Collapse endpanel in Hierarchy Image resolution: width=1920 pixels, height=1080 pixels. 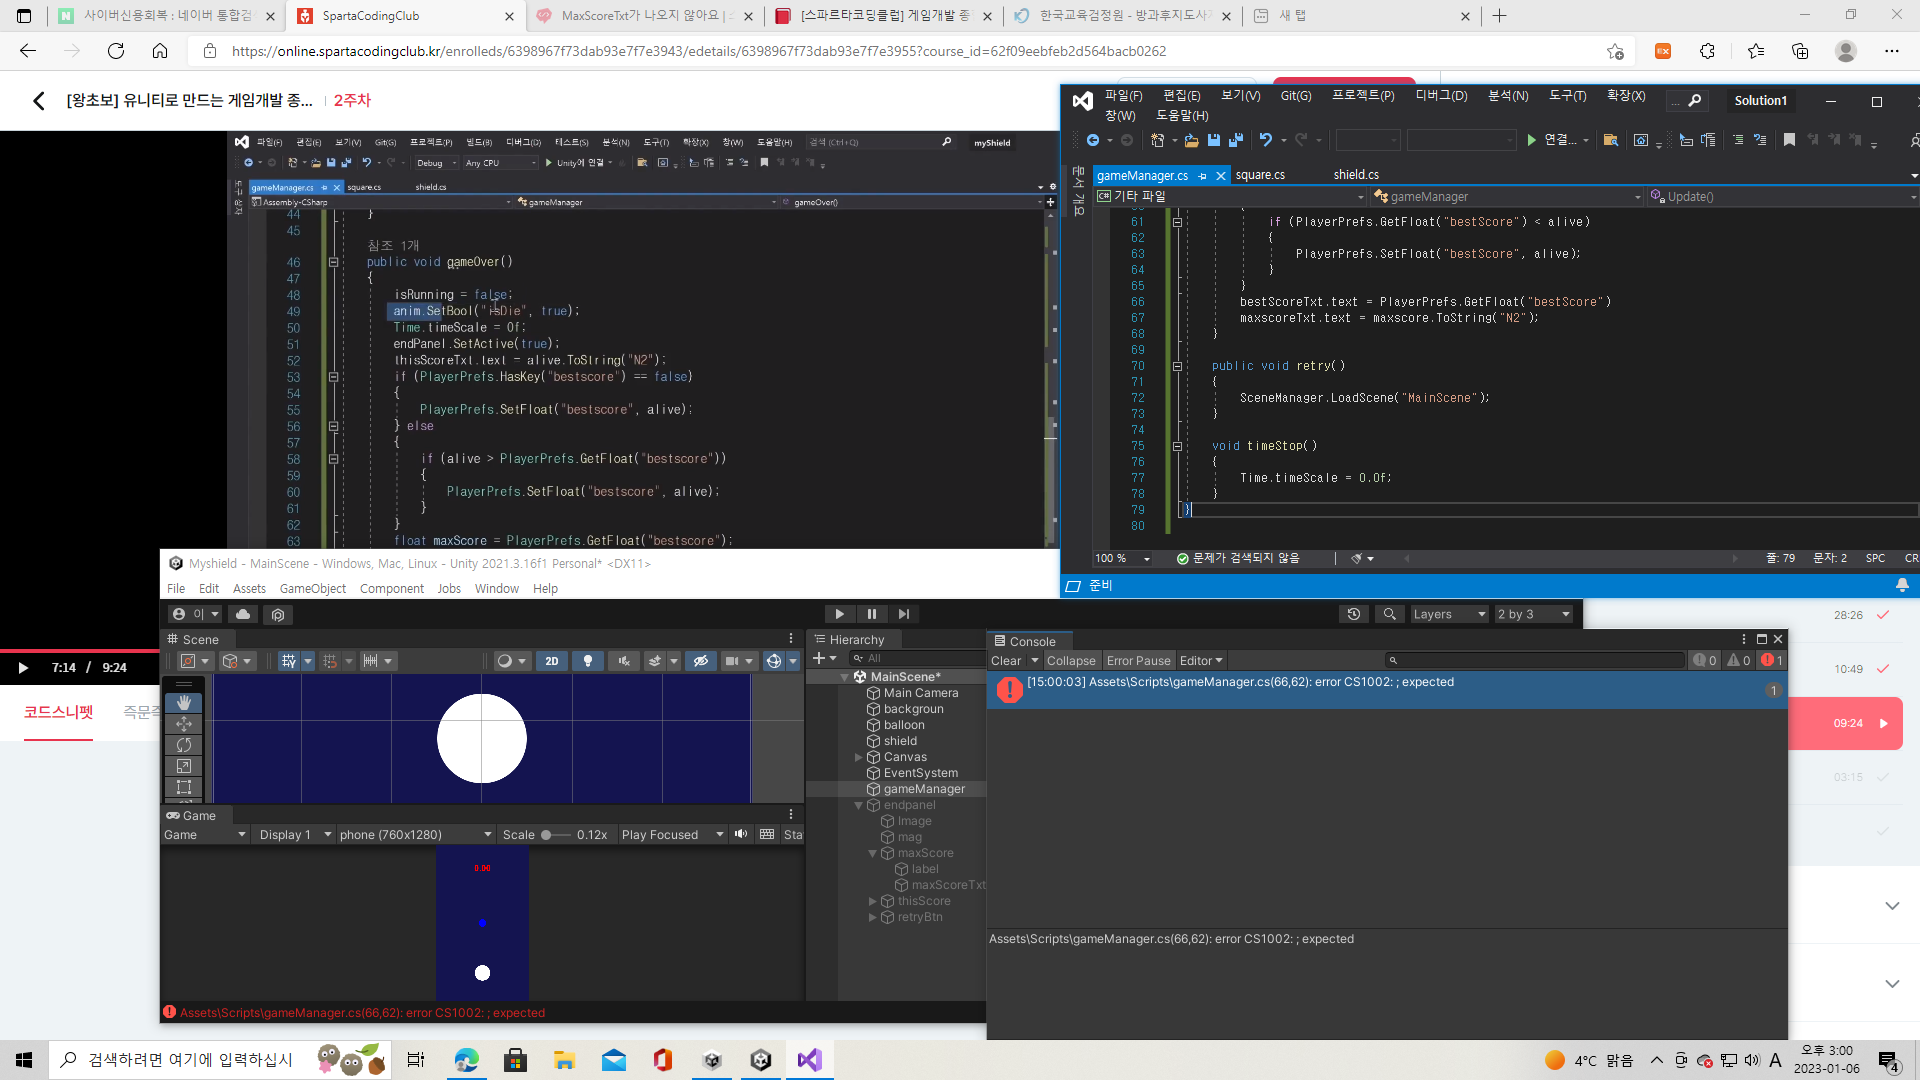[858, 805]
